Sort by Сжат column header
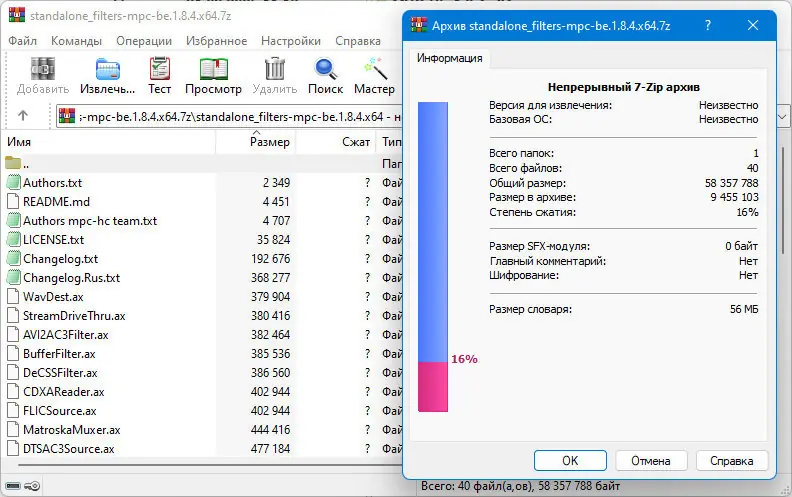 point(336,142)
